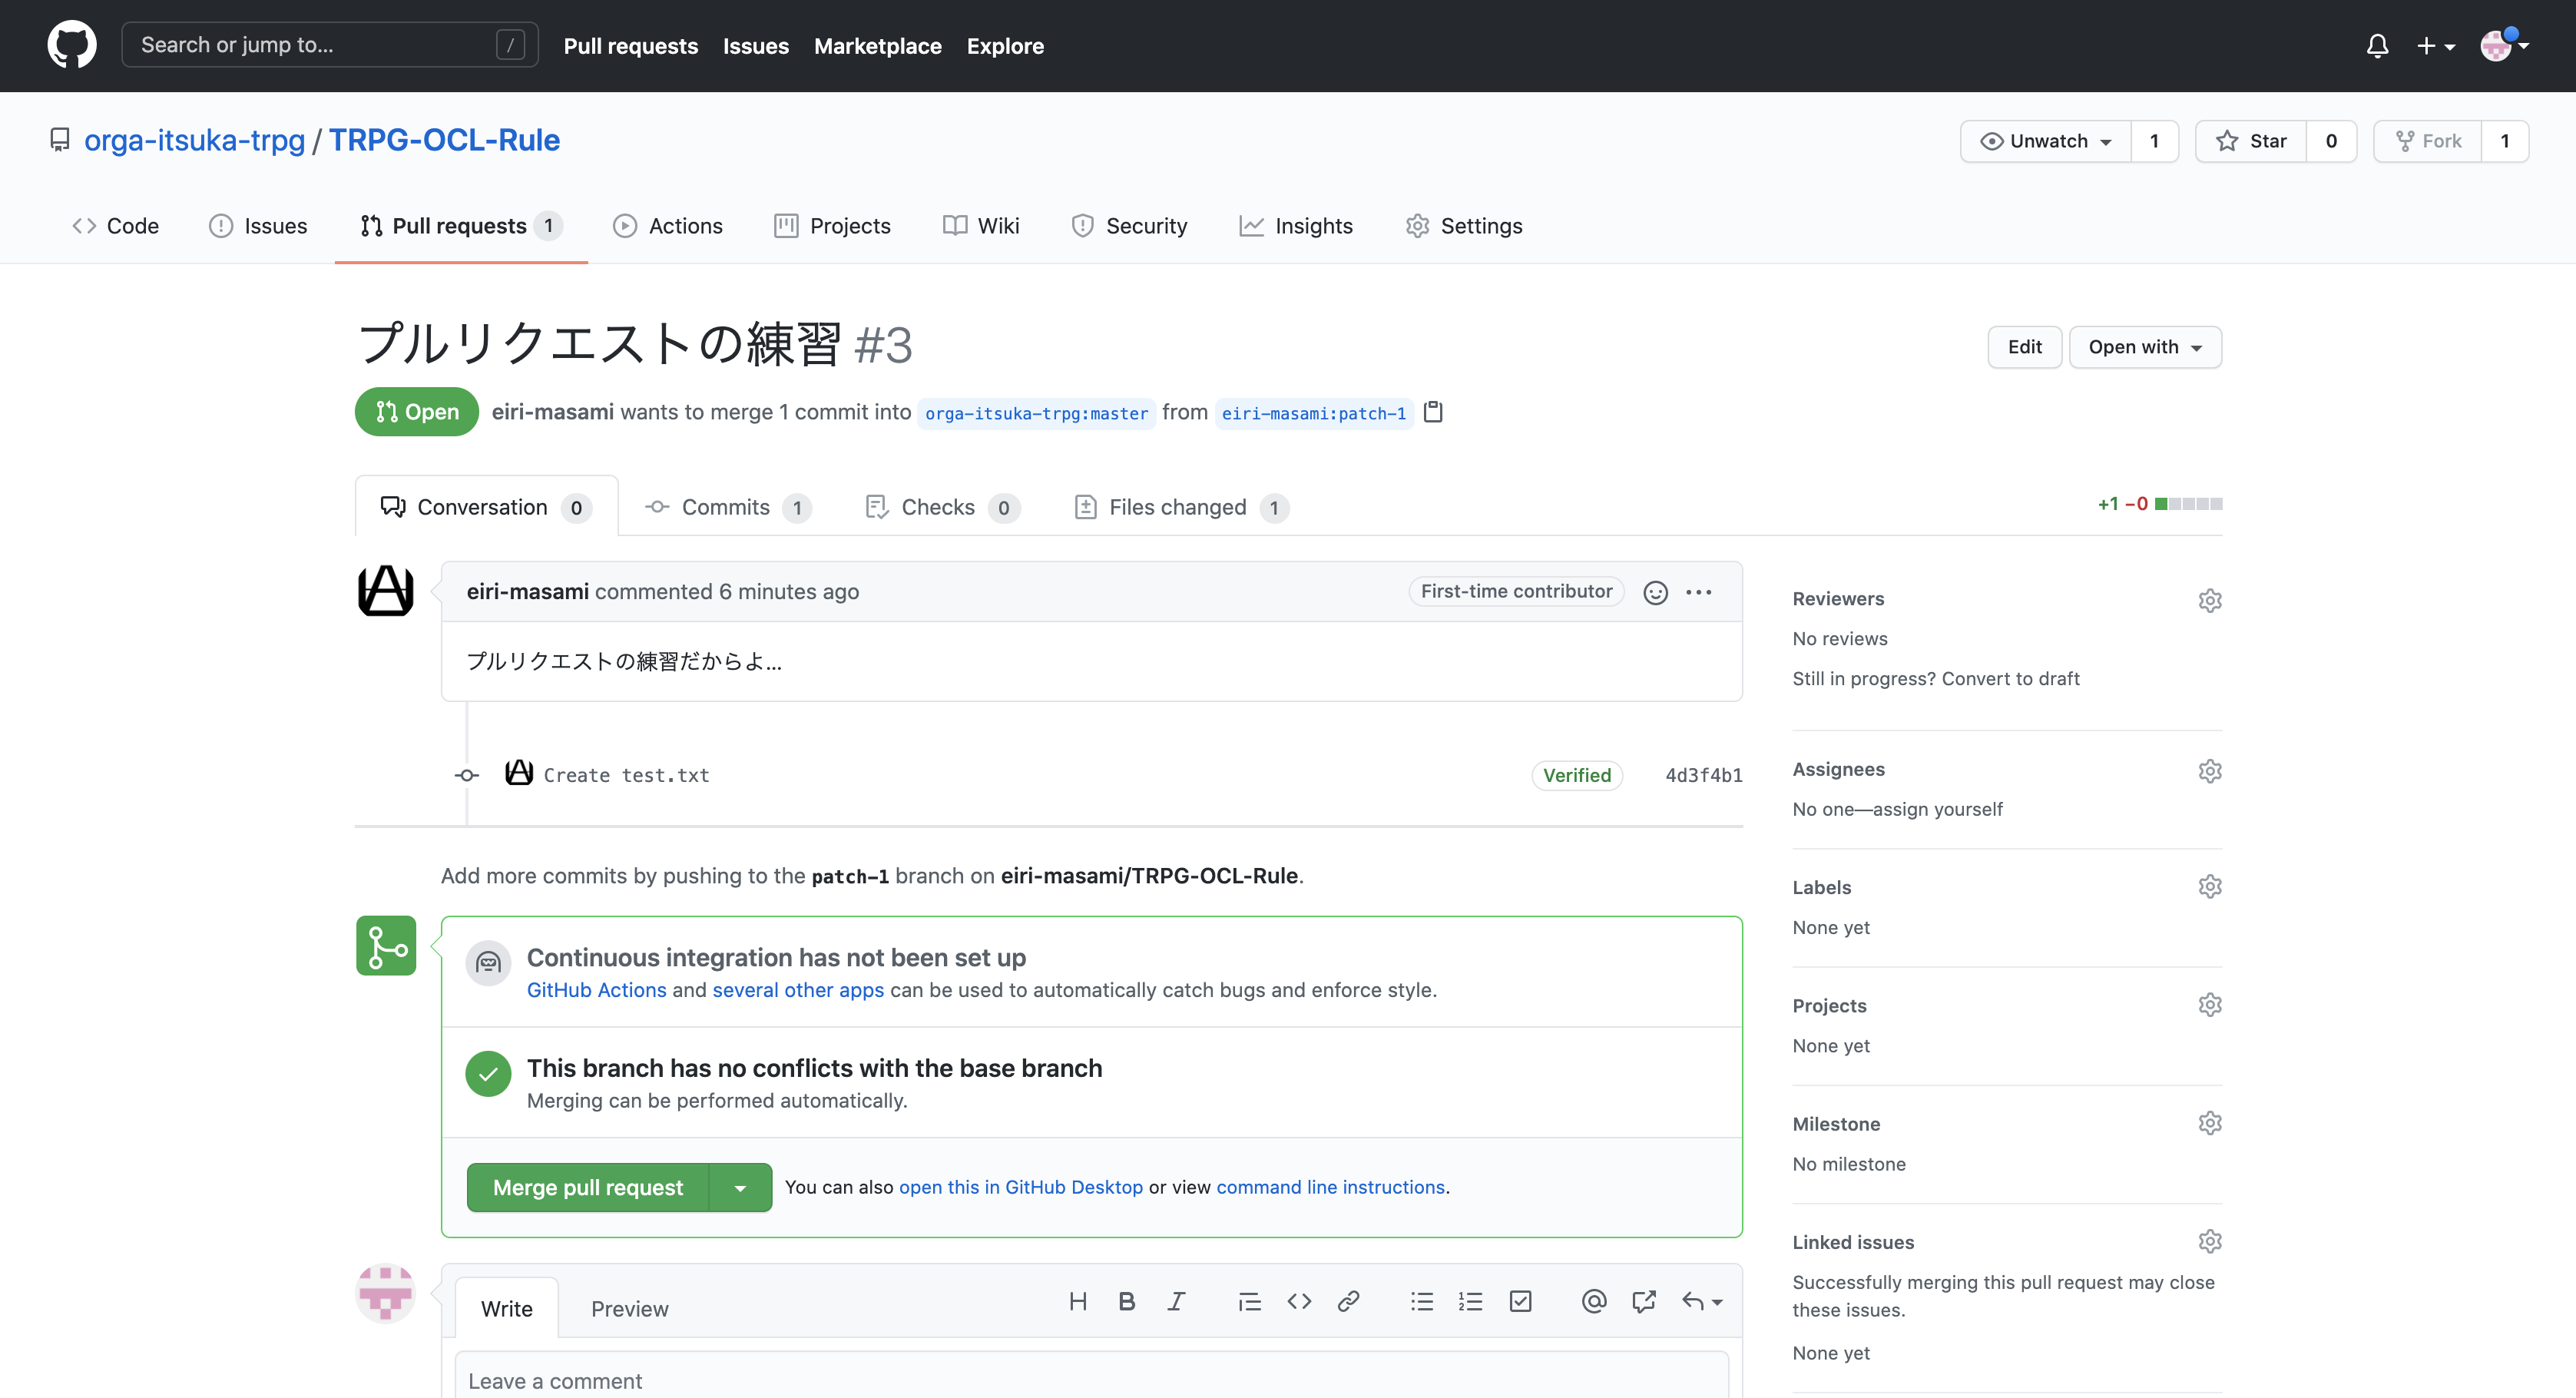Open the Commits tab

tap(725, 507)
